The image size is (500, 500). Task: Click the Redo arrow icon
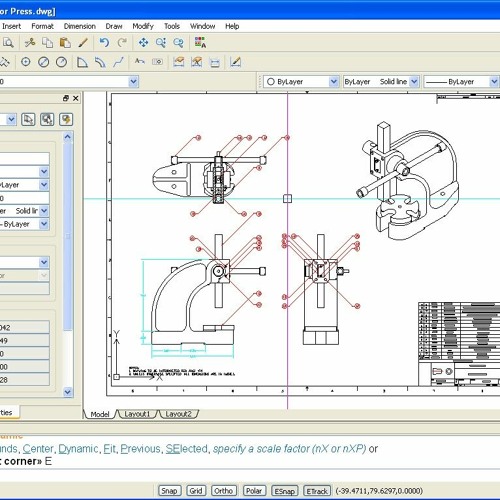click(122, 43)
